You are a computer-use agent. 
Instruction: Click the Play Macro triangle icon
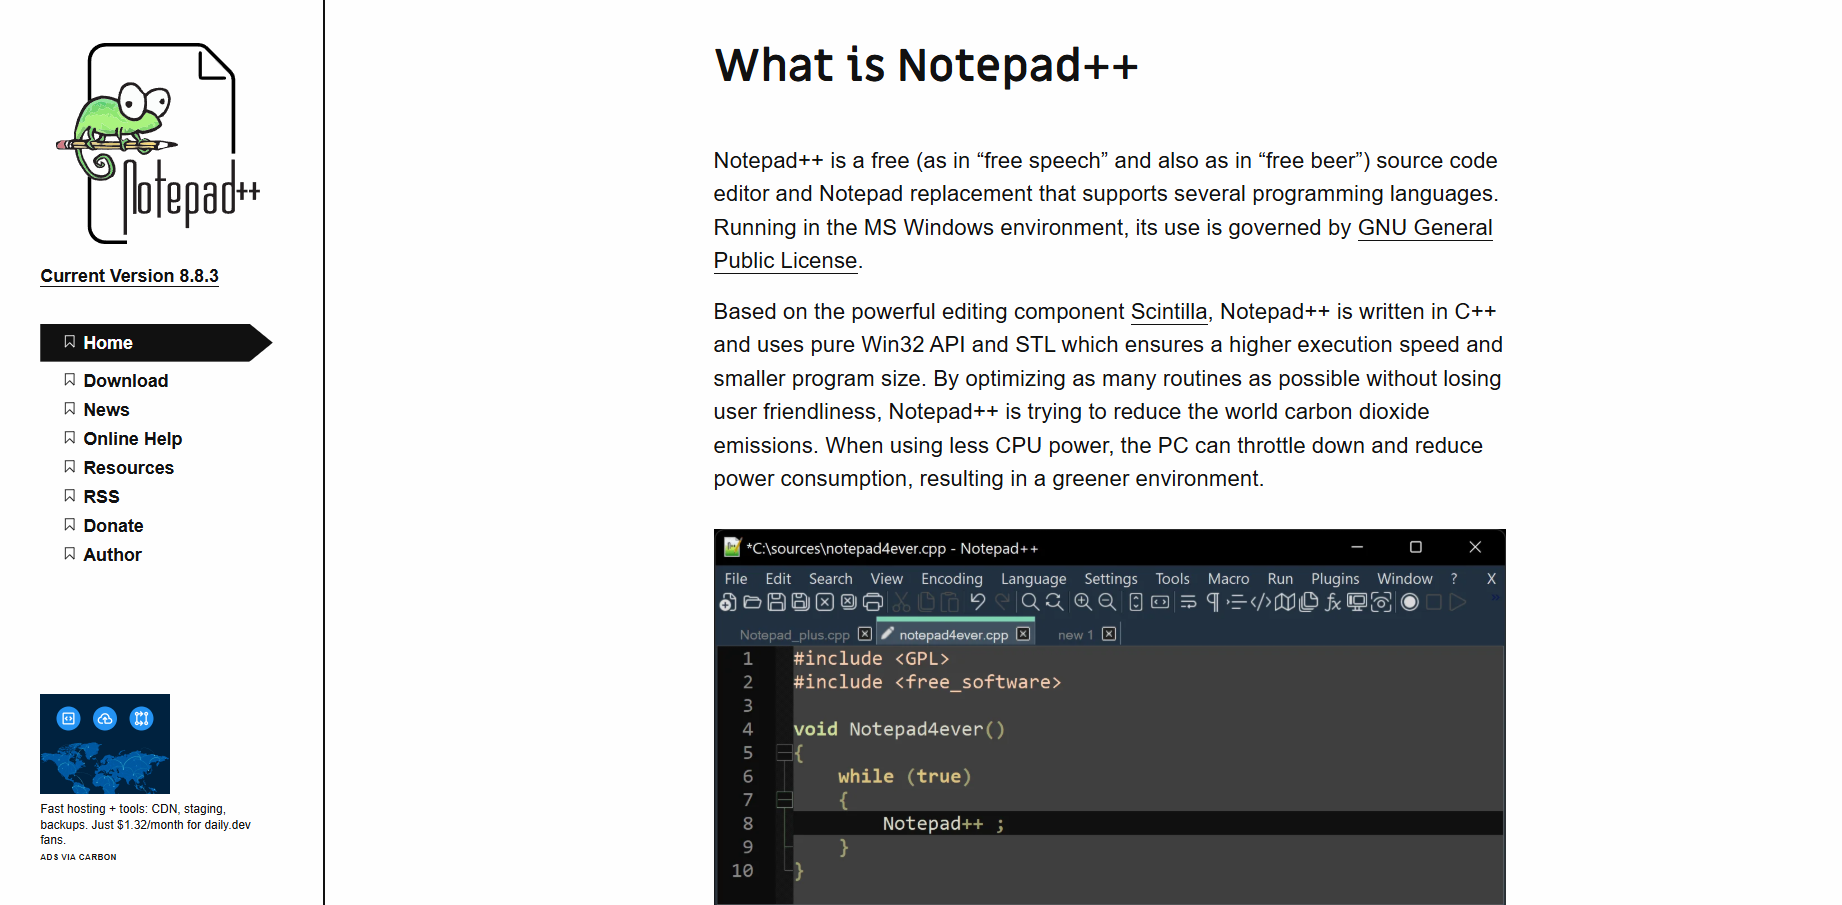point(1458,602)
